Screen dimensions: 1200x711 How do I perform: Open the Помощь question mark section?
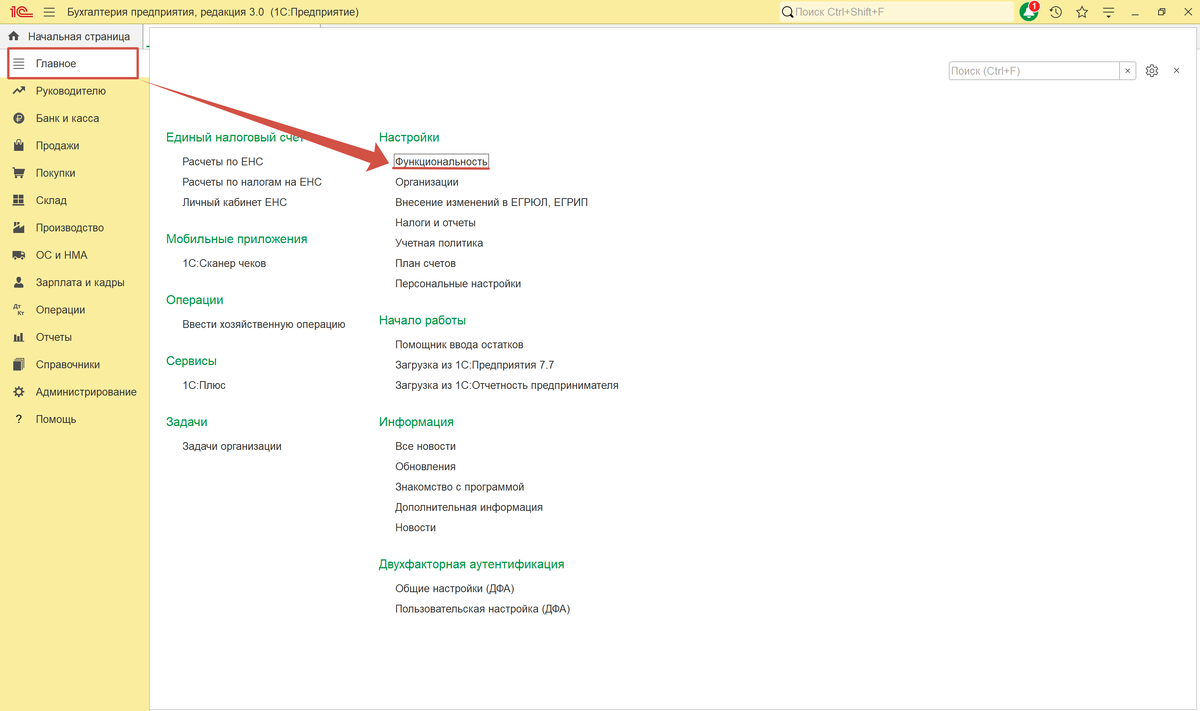click(56, 419)
